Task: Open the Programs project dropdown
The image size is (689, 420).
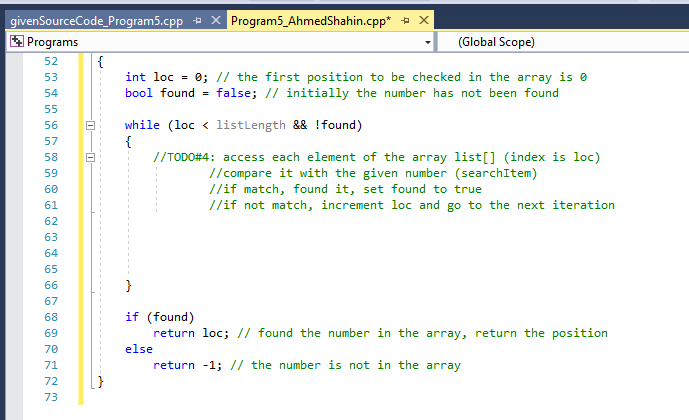Action: [428, 42]
